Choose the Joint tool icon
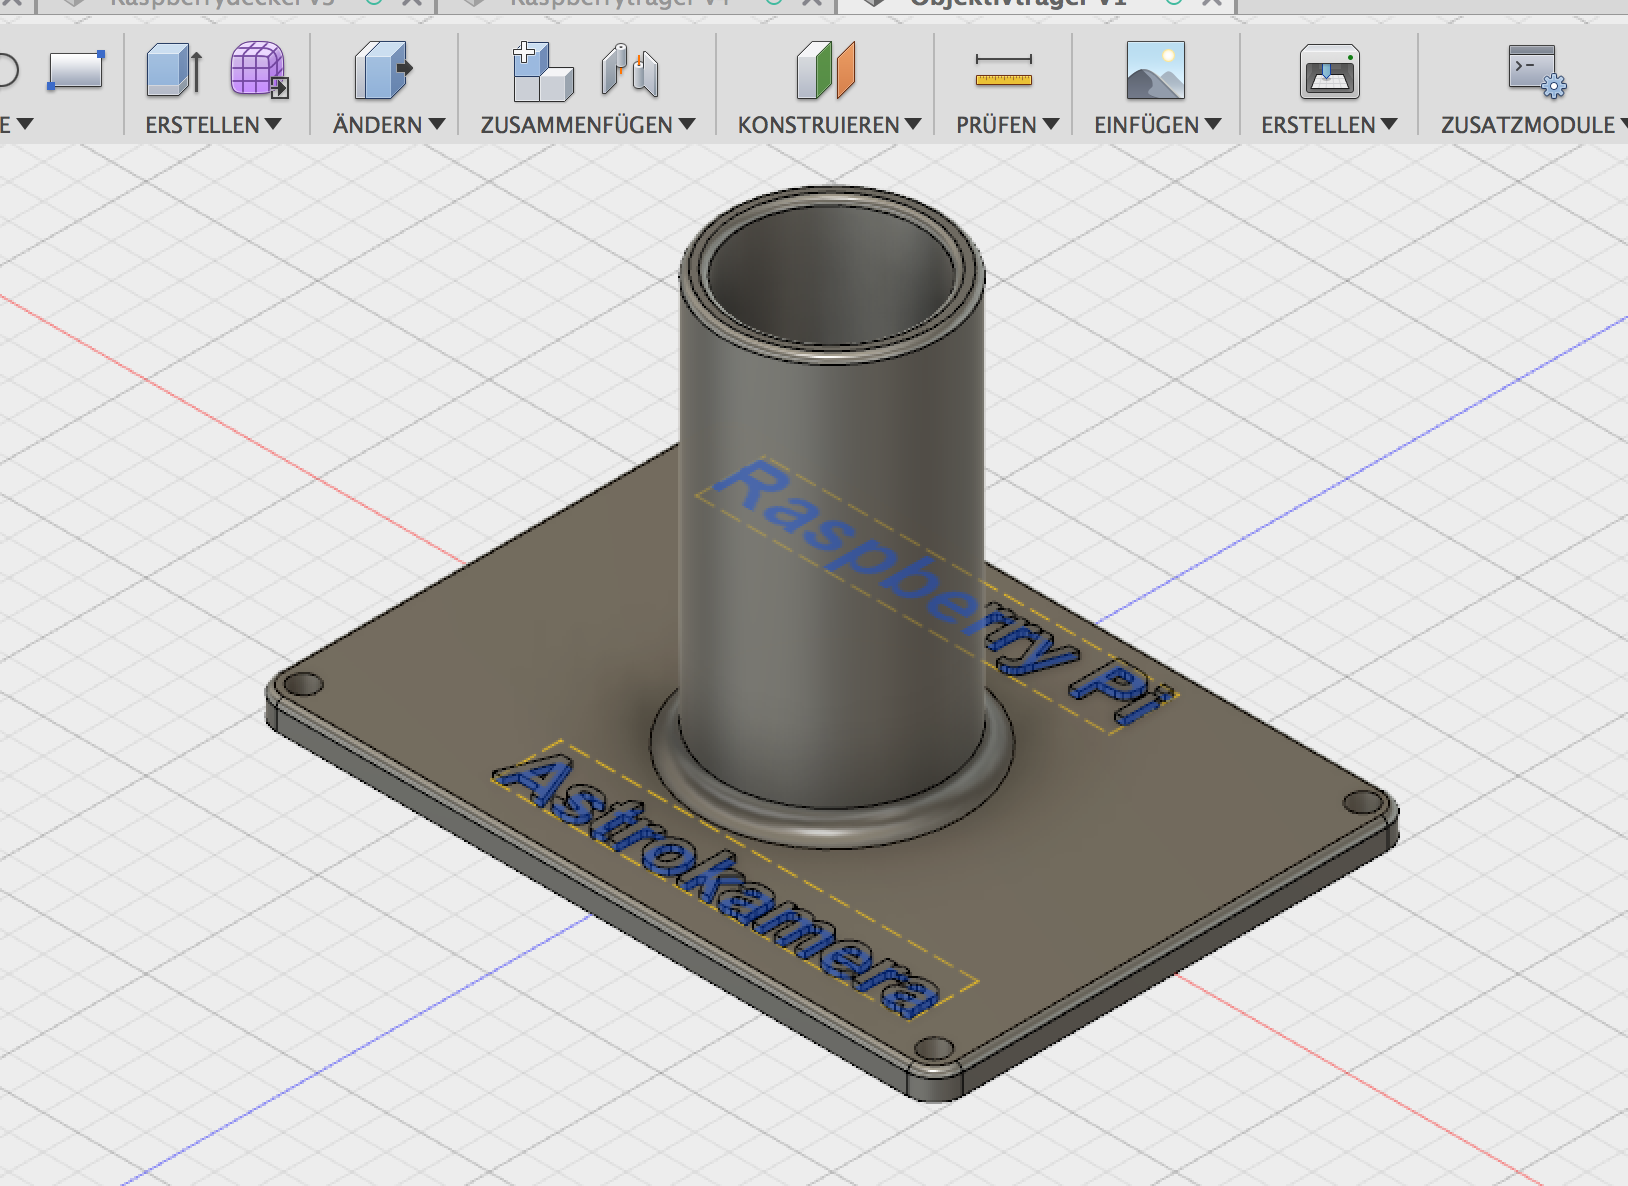The height and width of the screenshot is (1186, 1628). pyautogui.click(x=630, y=71)
